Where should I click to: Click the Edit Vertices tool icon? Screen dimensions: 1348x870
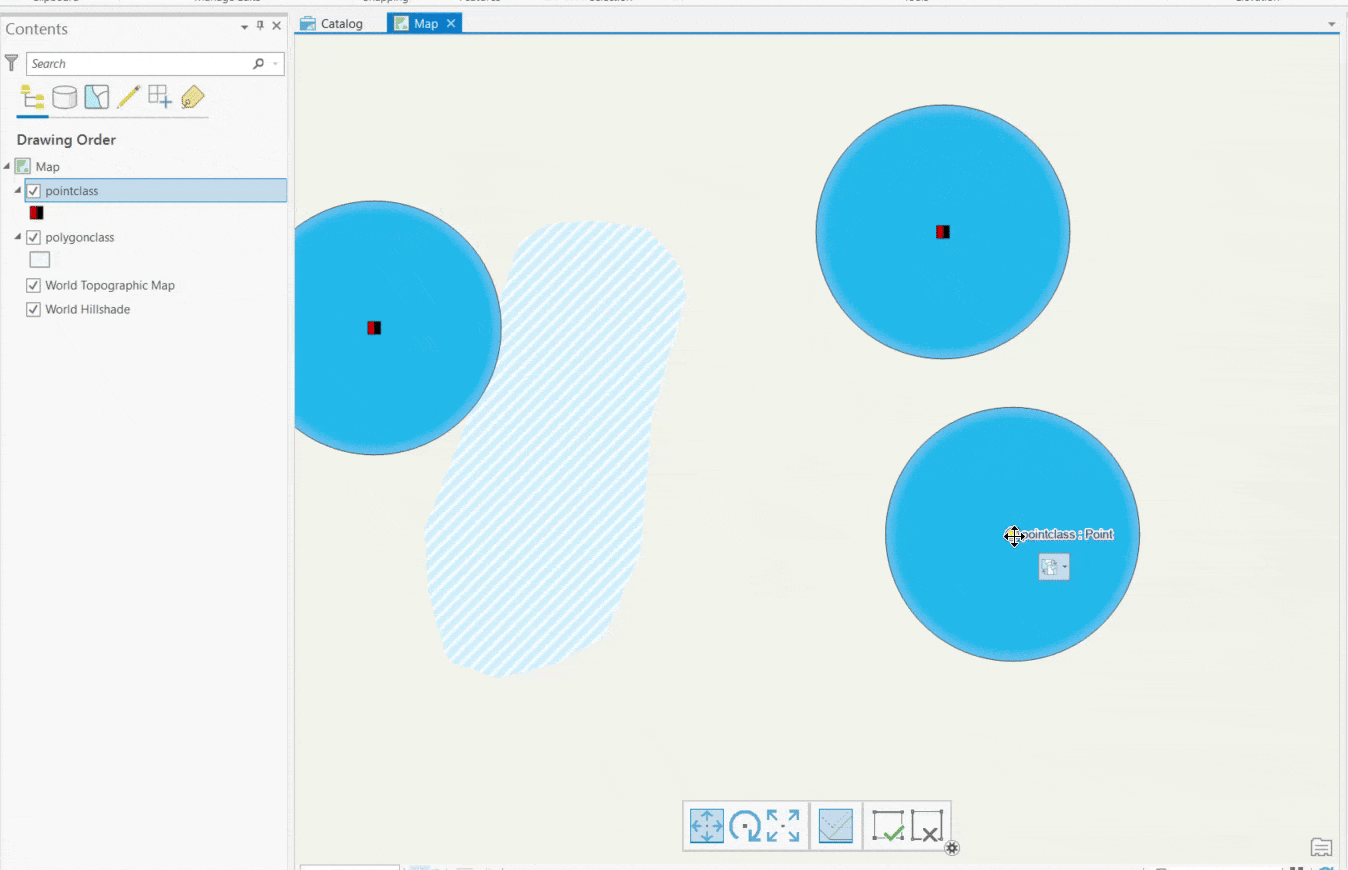(836, 826)
